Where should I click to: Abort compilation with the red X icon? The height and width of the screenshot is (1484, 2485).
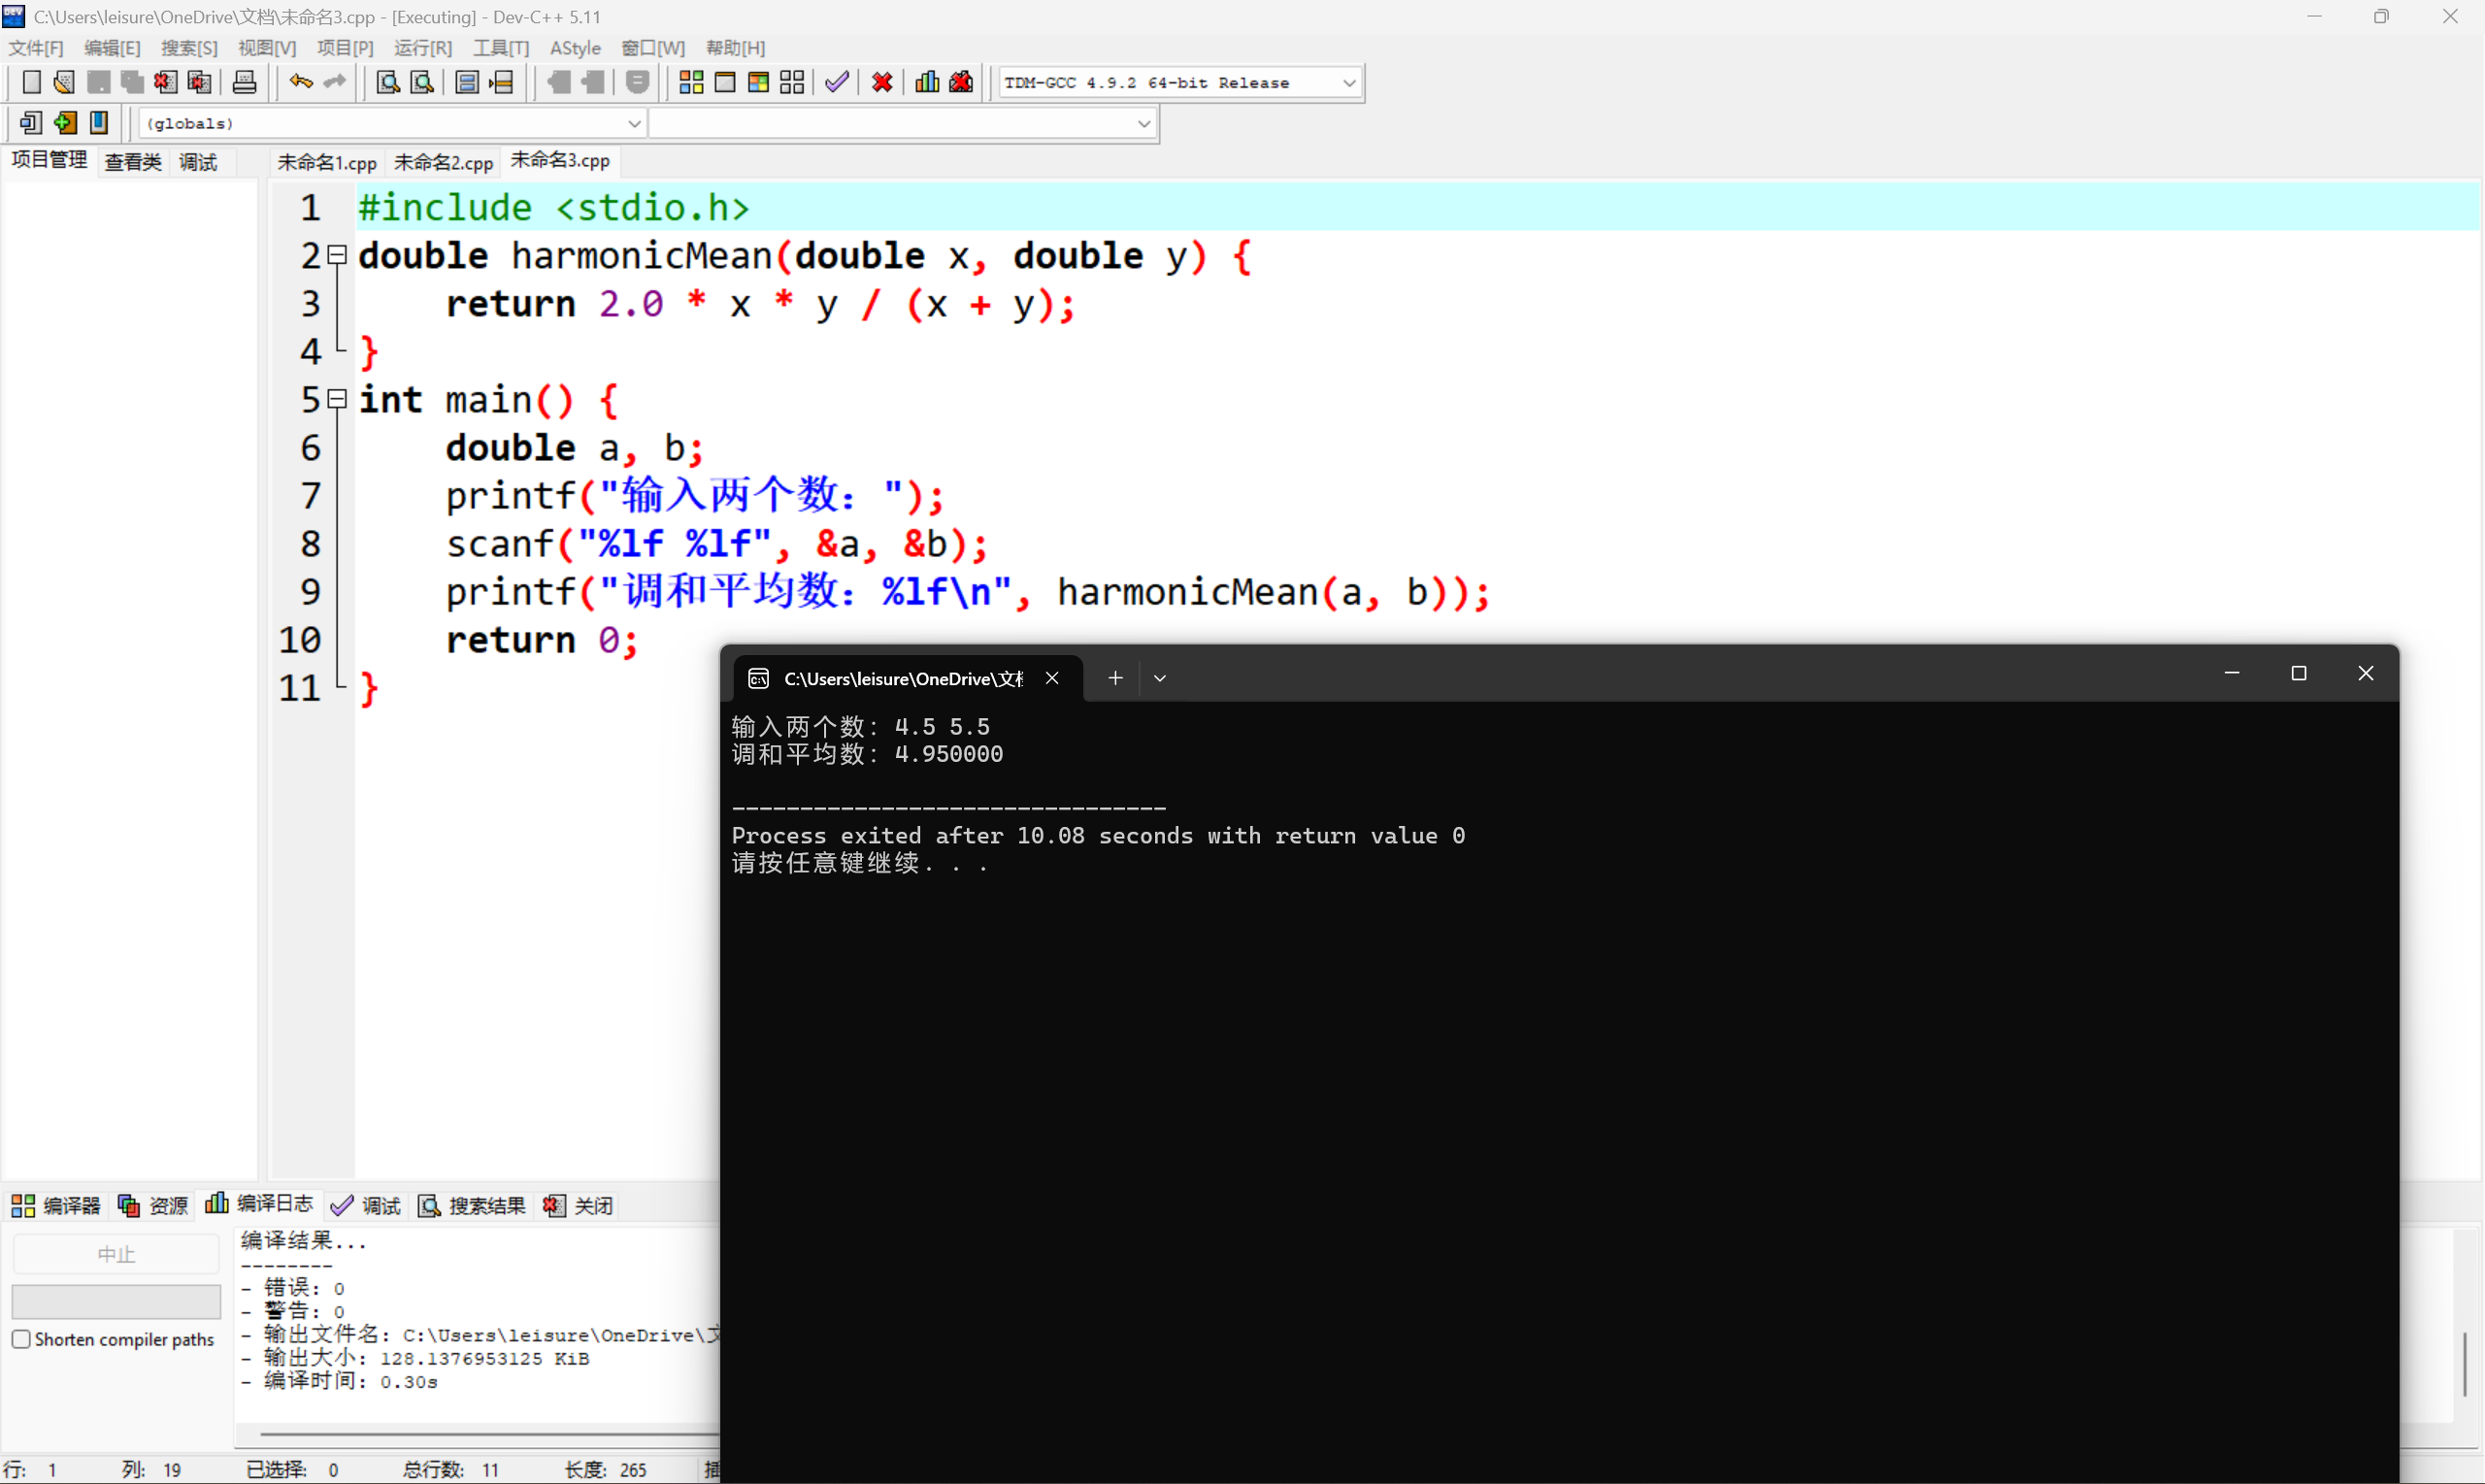(881, 82)
